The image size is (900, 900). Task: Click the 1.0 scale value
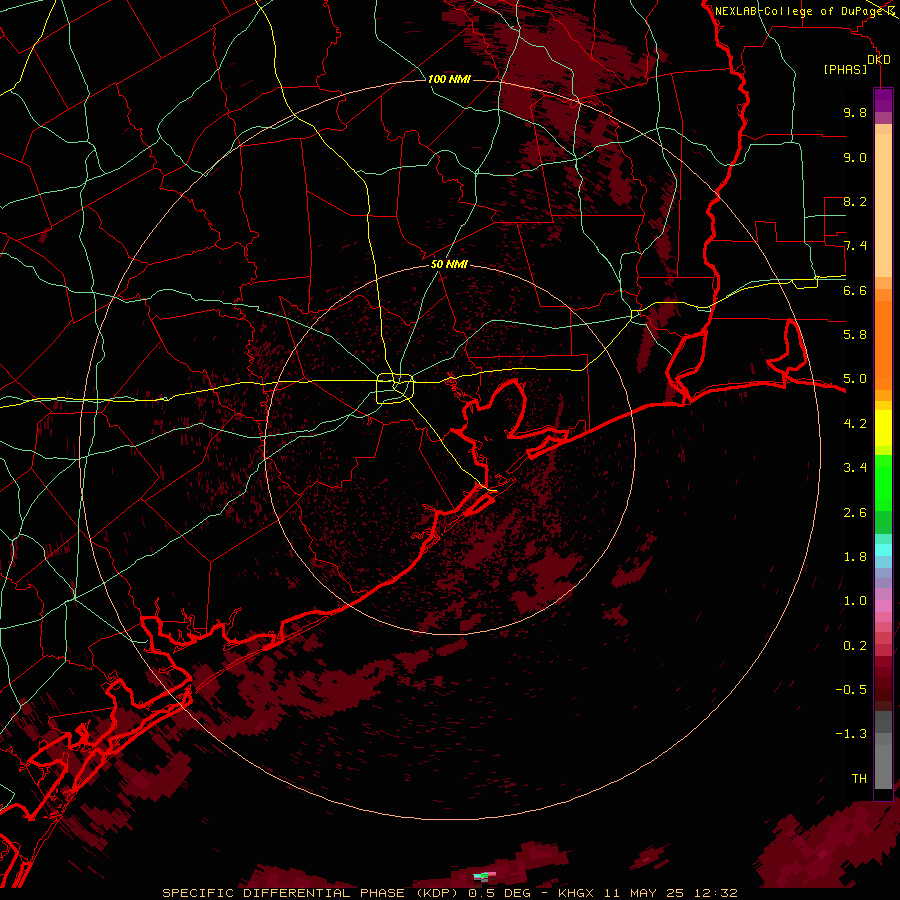click(x=855, y=601)
